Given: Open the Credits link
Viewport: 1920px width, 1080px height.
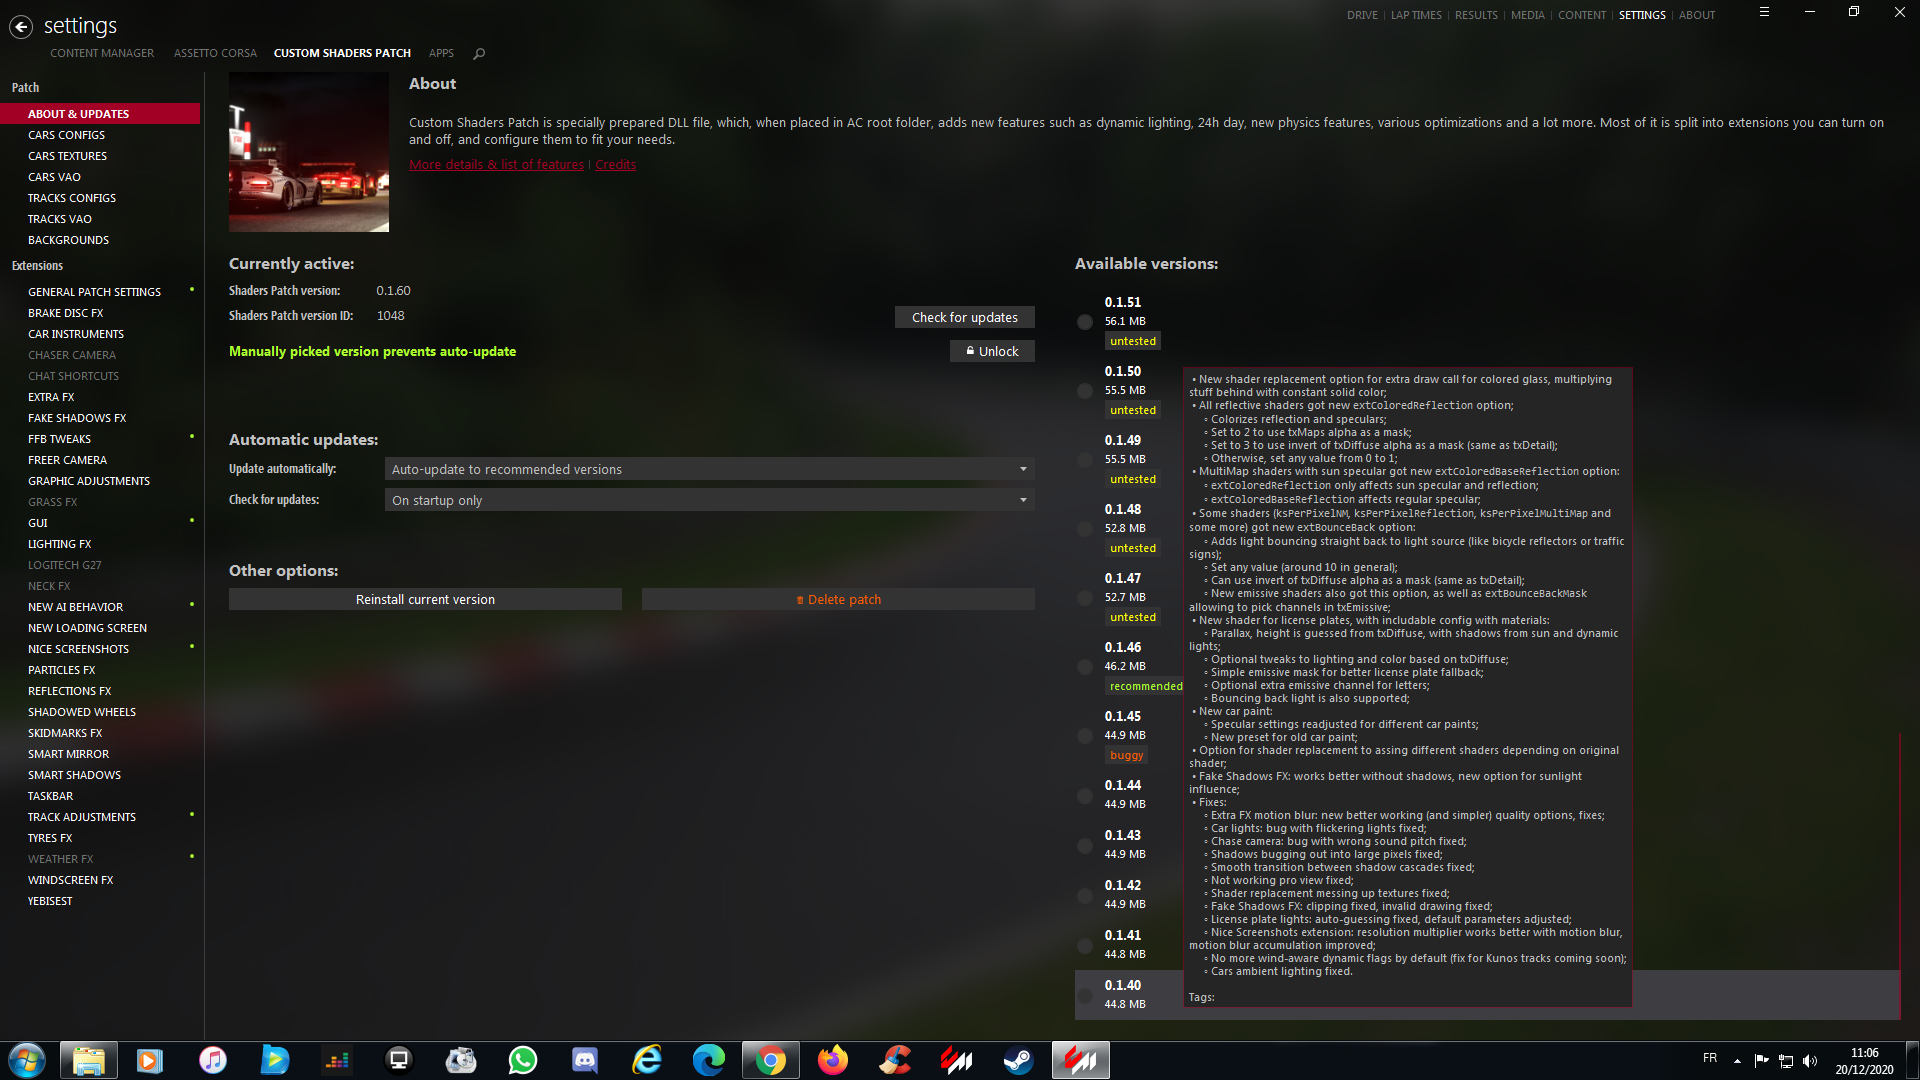Looking at the screenshot, I should point(615,165).
